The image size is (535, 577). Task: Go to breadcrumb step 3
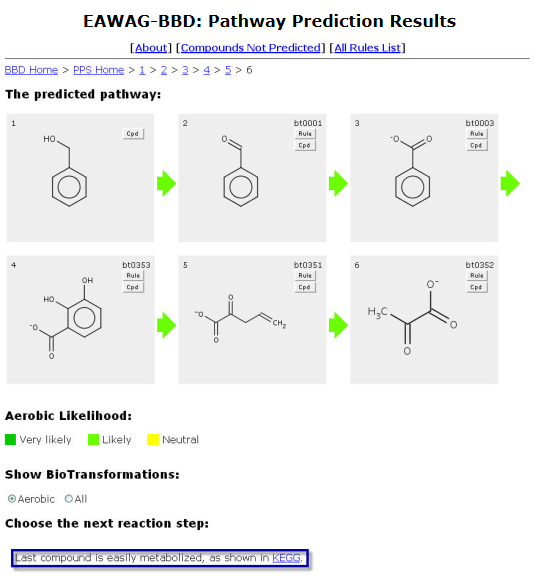click(185, 70)
